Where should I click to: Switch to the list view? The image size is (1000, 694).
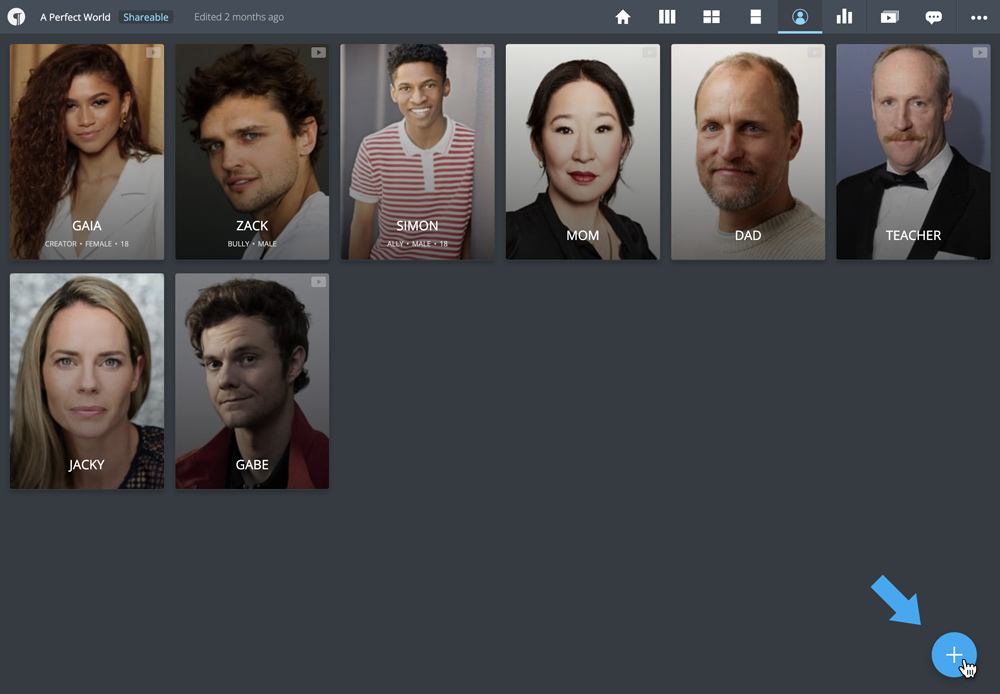pos(756,17)
